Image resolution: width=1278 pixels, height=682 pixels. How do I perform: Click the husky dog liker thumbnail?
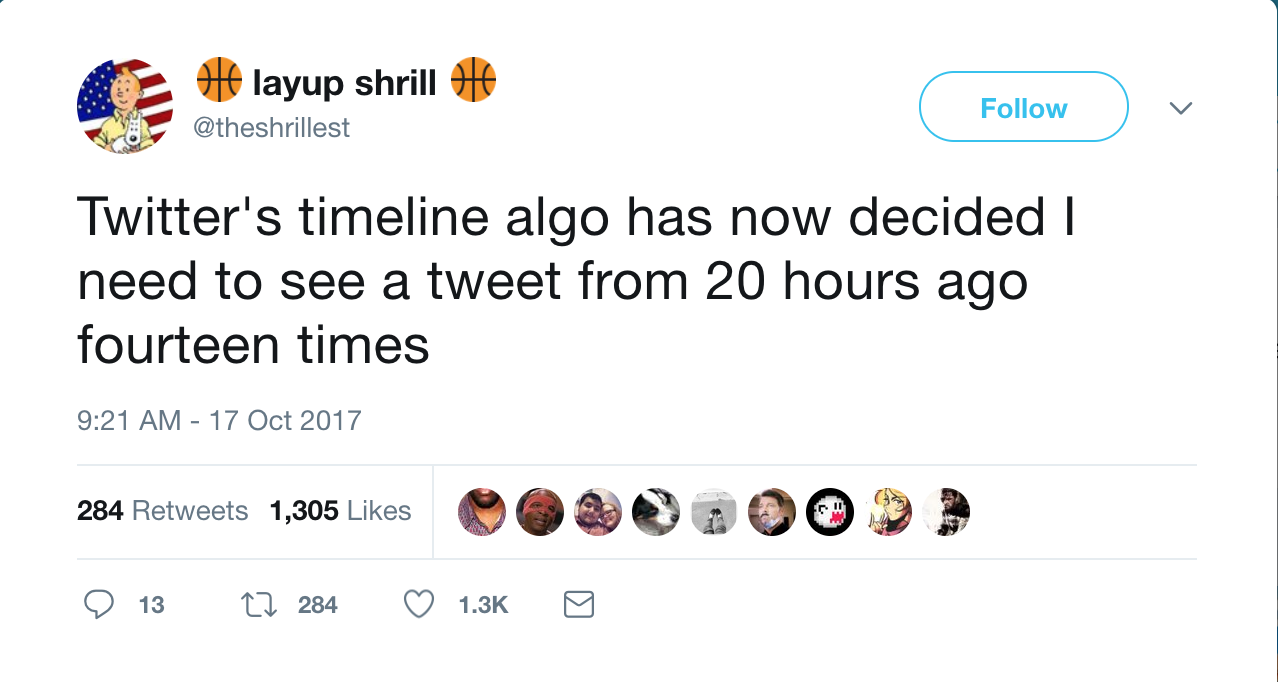(656, 511)
